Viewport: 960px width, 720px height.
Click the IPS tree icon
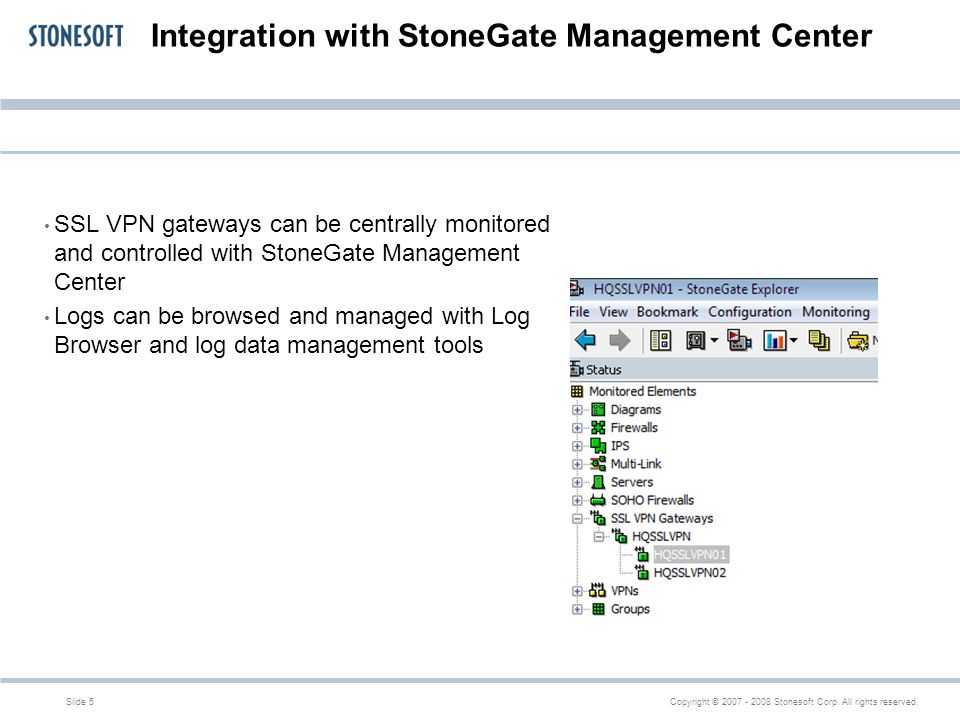(598, 446)
